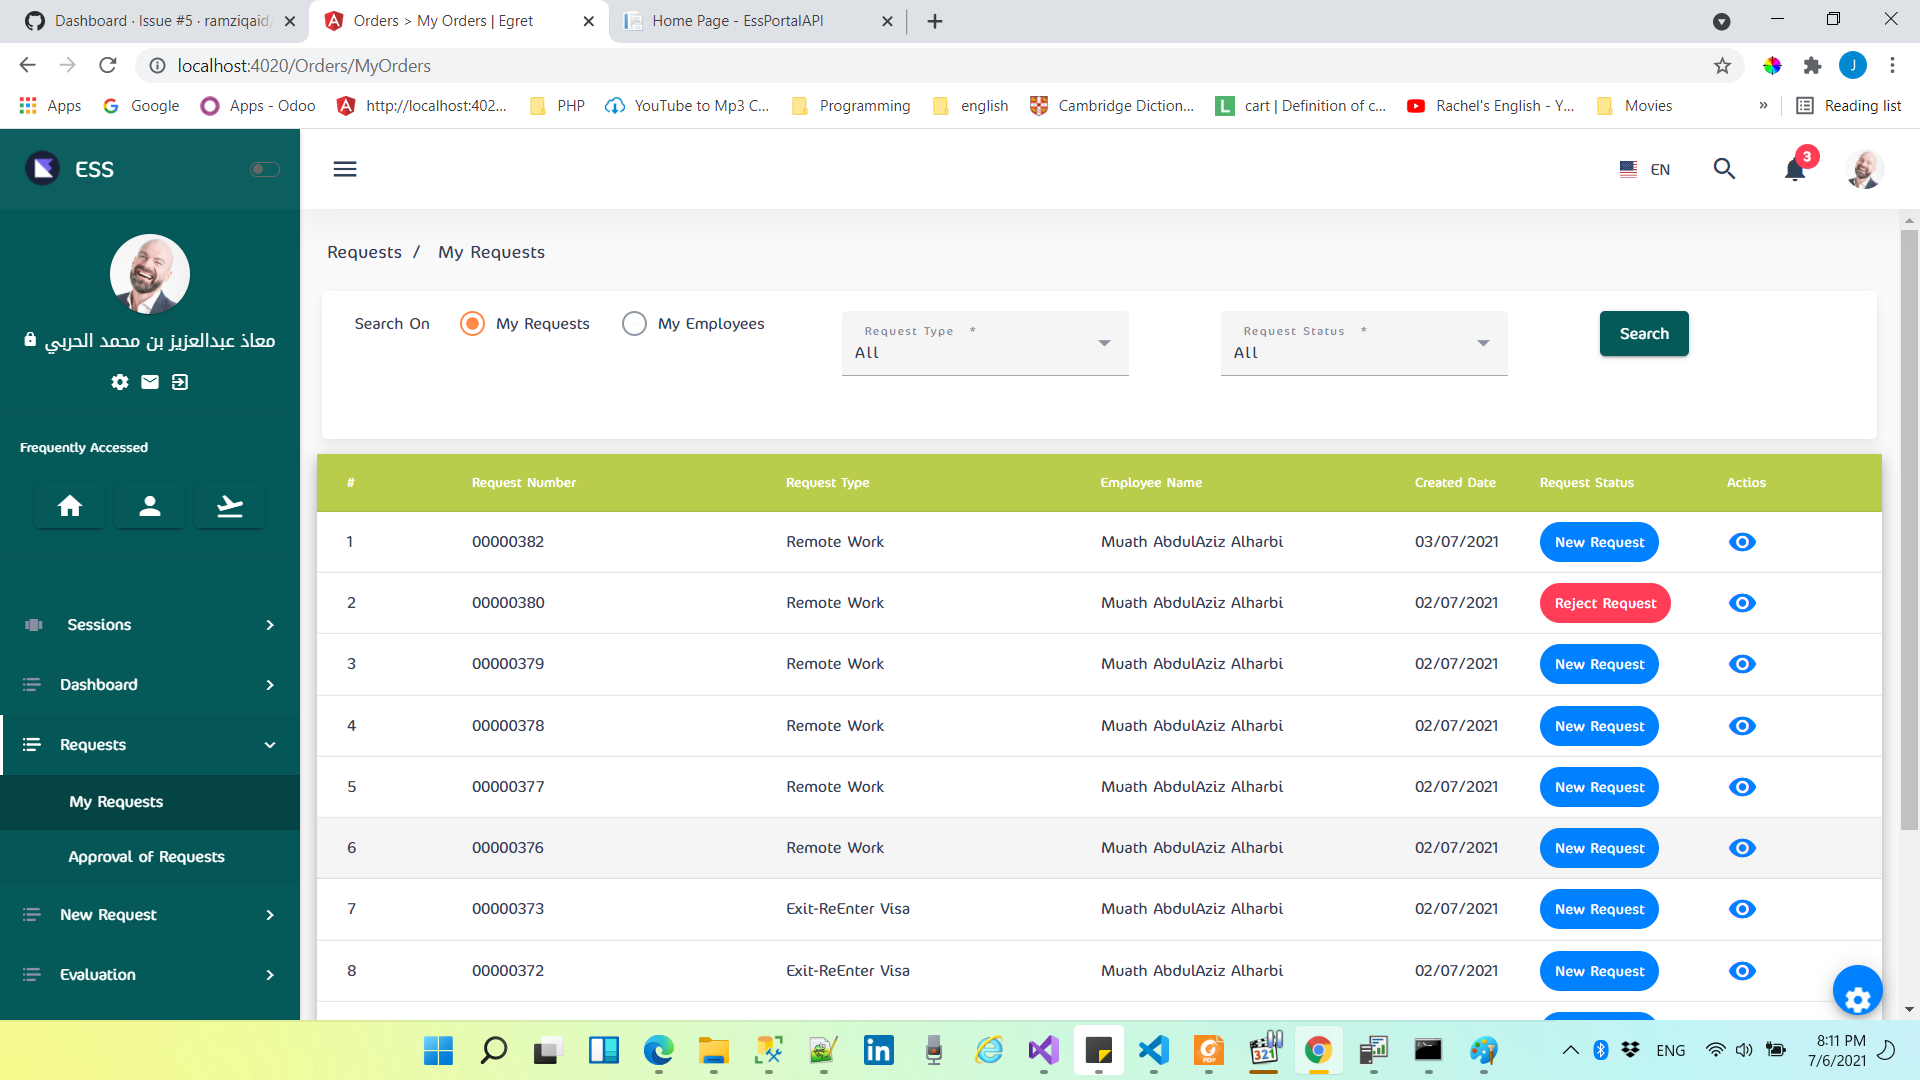Select the Home shortcut under Frequently Accessed
The height and width of the screenshot is (1080, 1920).
(x=69, y=505)
